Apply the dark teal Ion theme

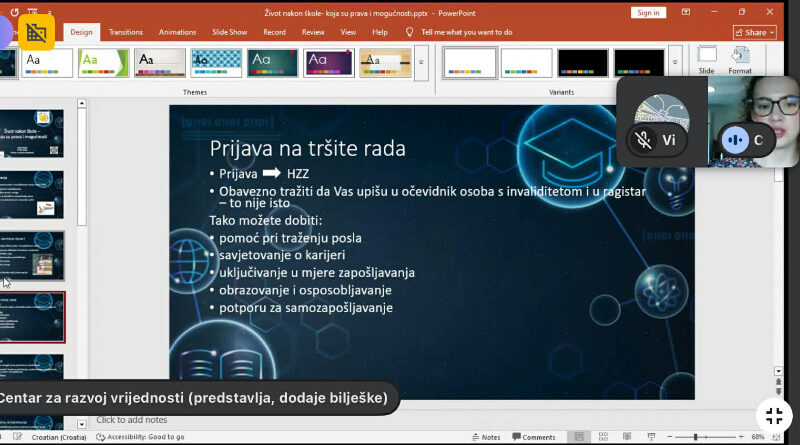pos(272,63)
